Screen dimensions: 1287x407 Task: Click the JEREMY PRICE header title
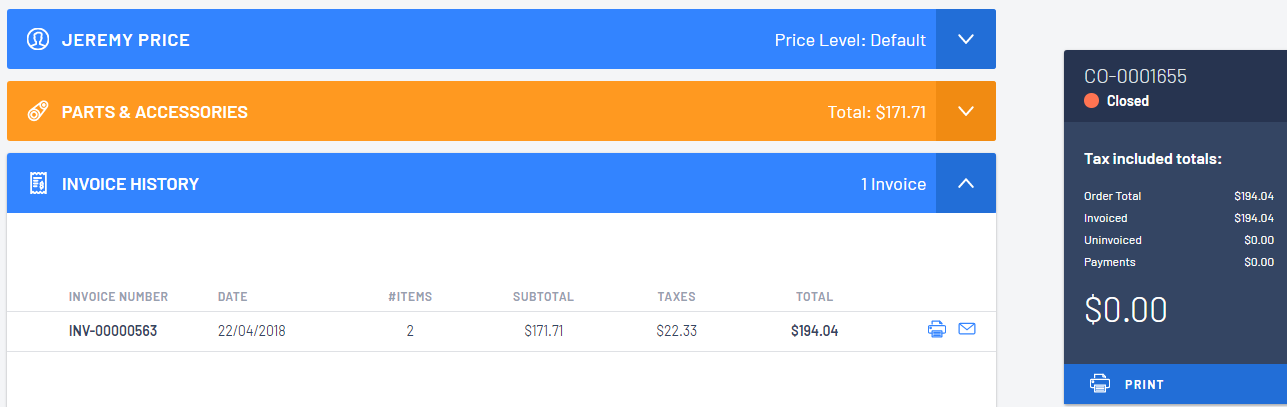click(x=126, y=40)
